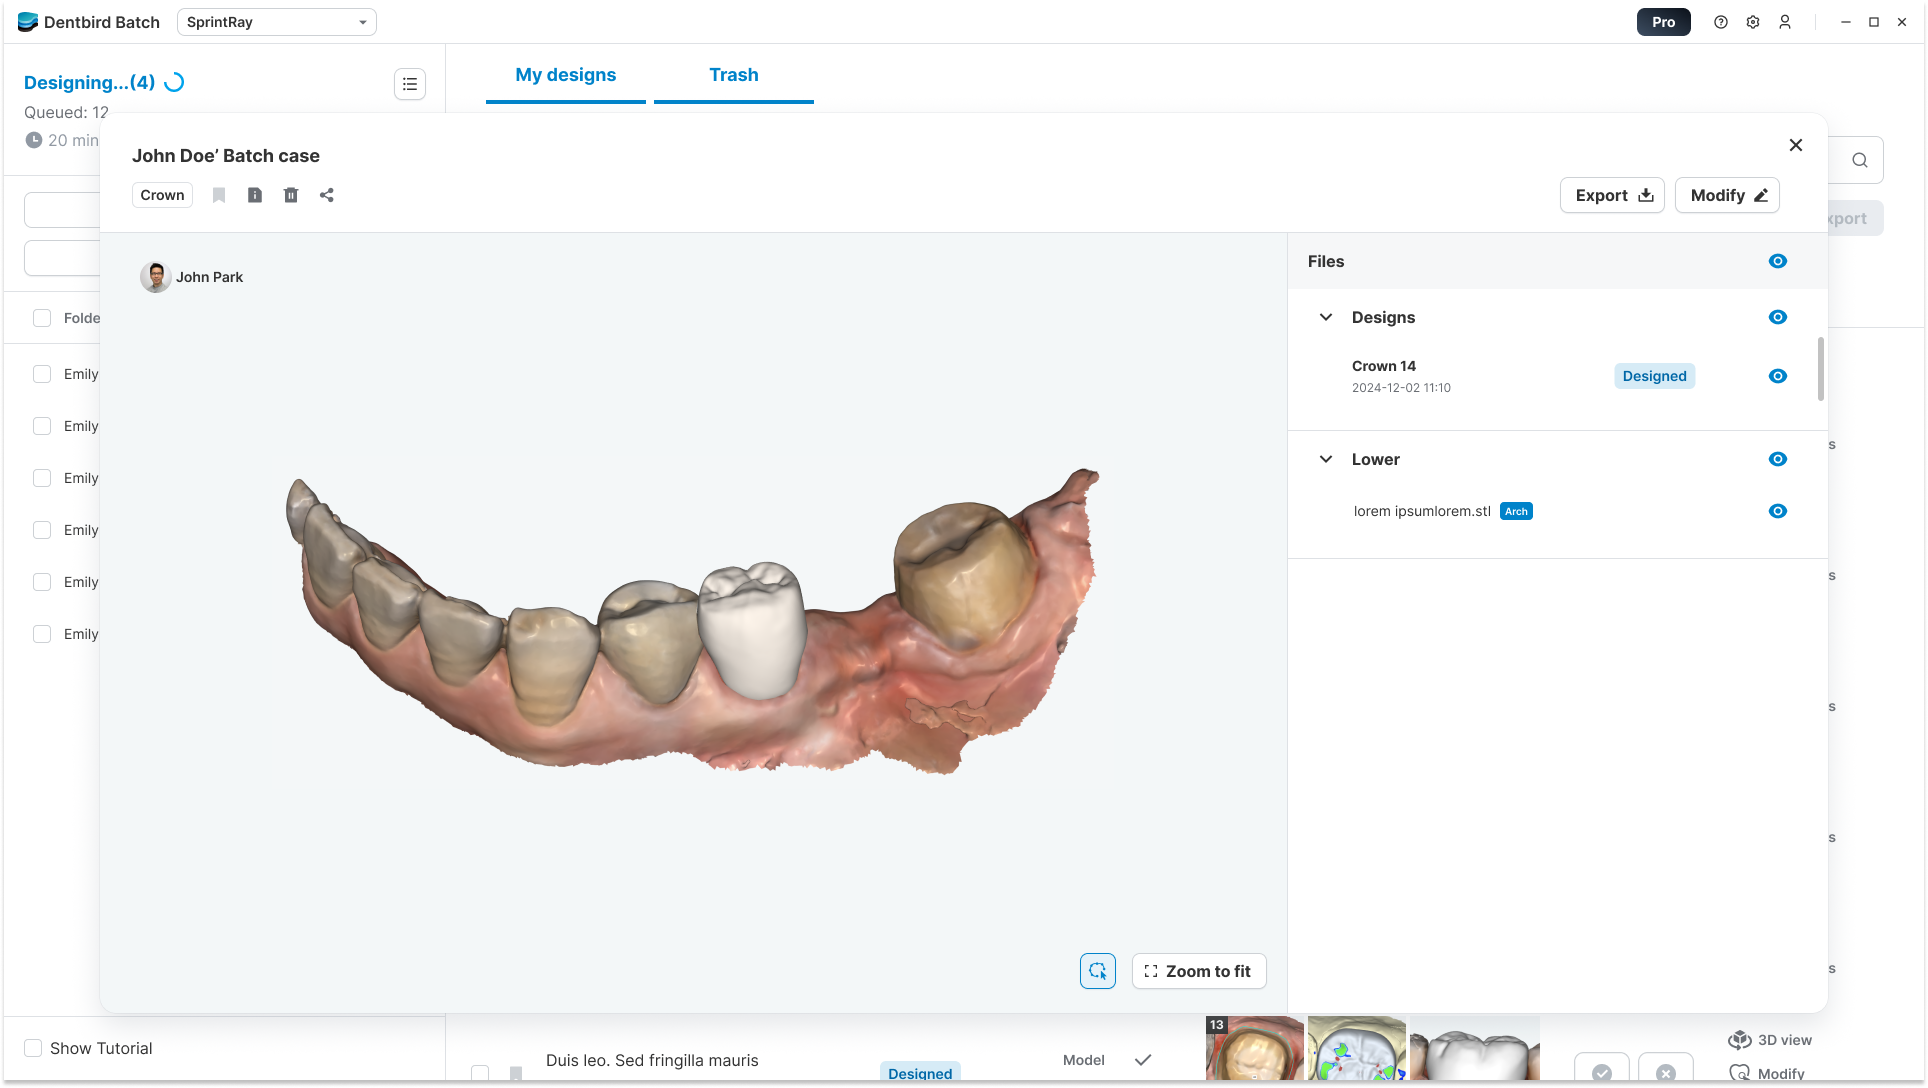The width and height of the screenshot is (1928, 1088).
Task: Click the trash delete icon
Action: click(x=291, y=195)
